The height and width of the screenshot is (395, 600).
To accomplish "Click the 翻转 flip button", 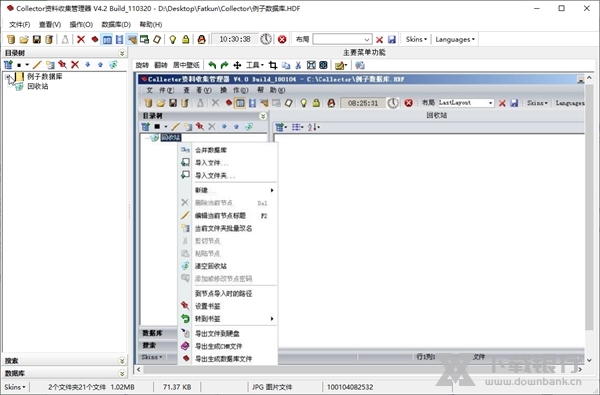I will tap(161, 65).
